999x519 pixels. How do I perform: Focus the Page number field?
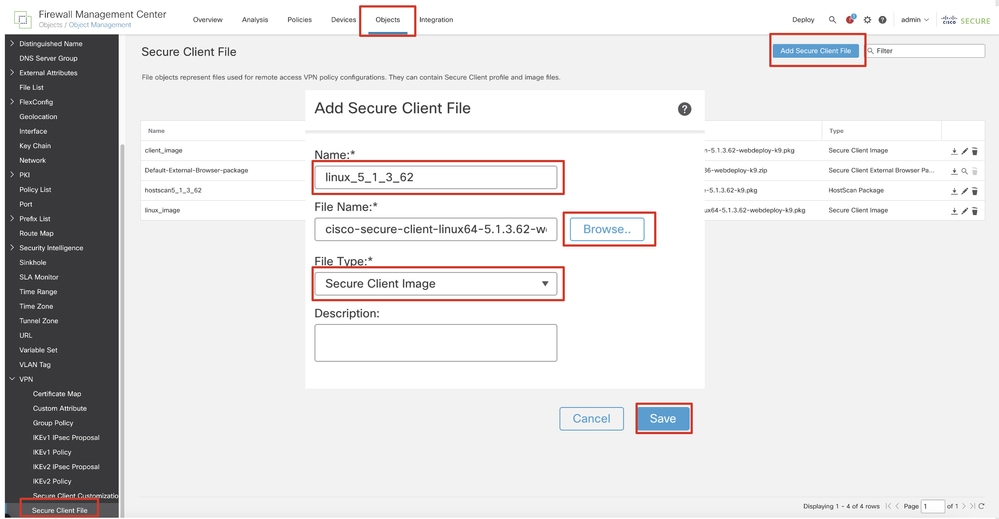tap(933, 506)
